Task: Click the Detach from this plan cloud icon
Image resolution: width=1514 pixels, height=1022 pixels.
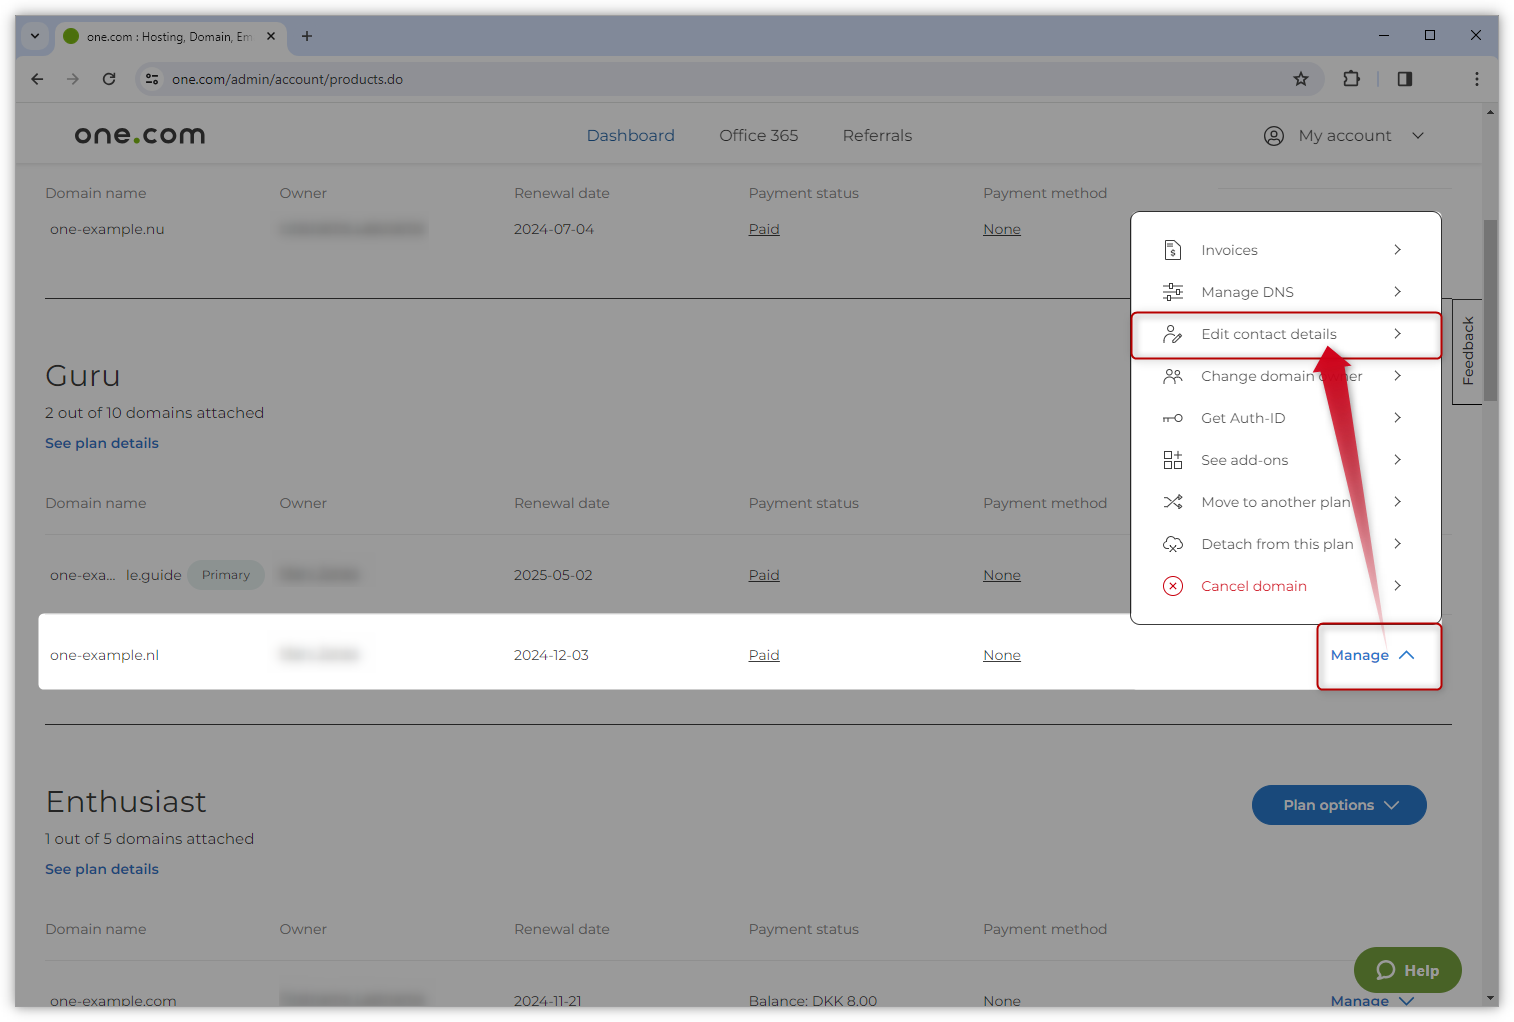Action: click(1172, 544)
